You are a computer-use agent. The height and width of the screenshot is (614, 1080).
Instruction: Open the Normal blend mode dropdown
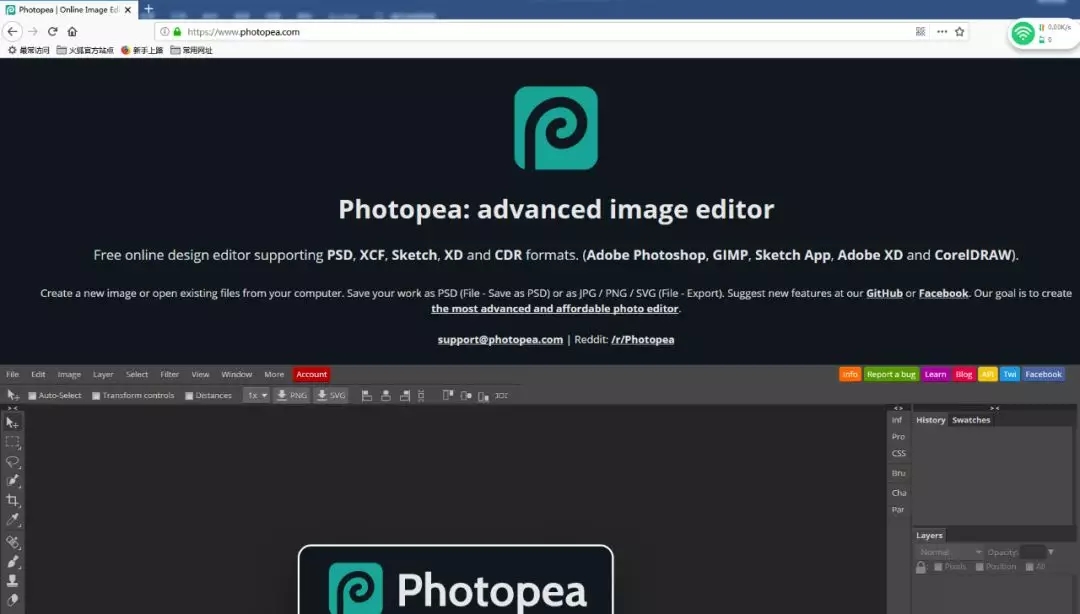(950, 552)
